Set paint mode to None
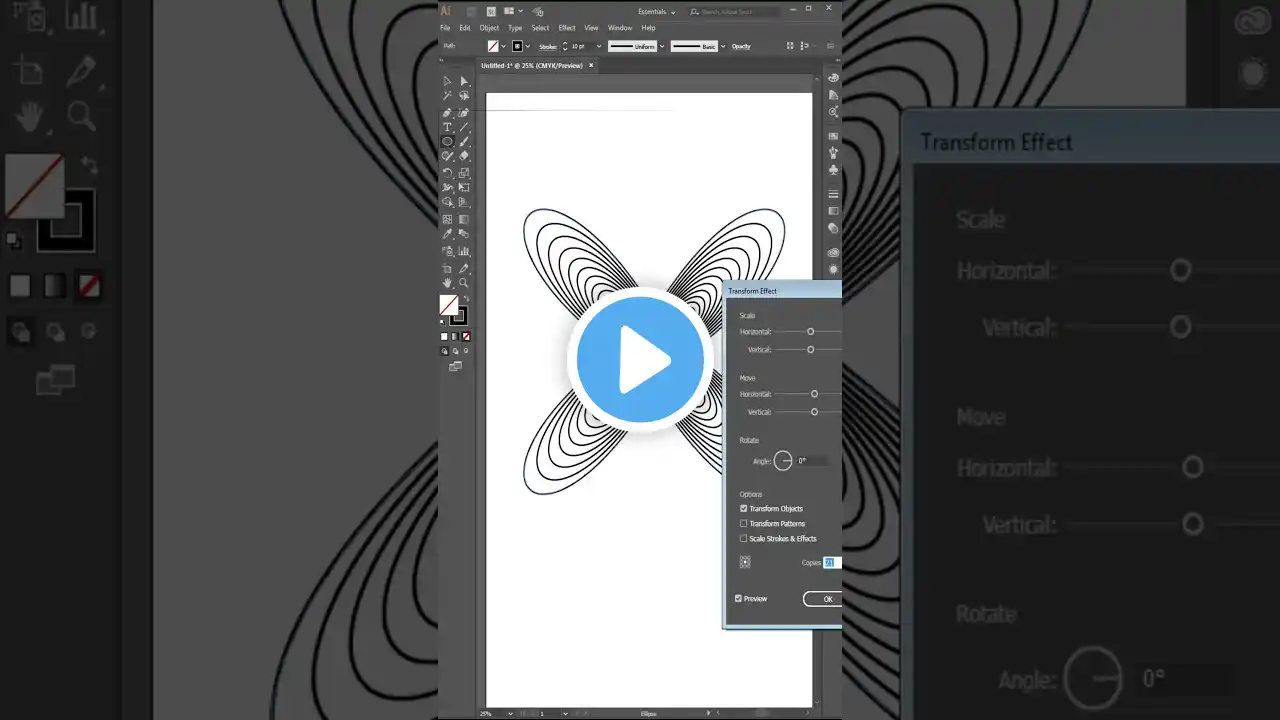1280x720 pixels. point(466,336)
